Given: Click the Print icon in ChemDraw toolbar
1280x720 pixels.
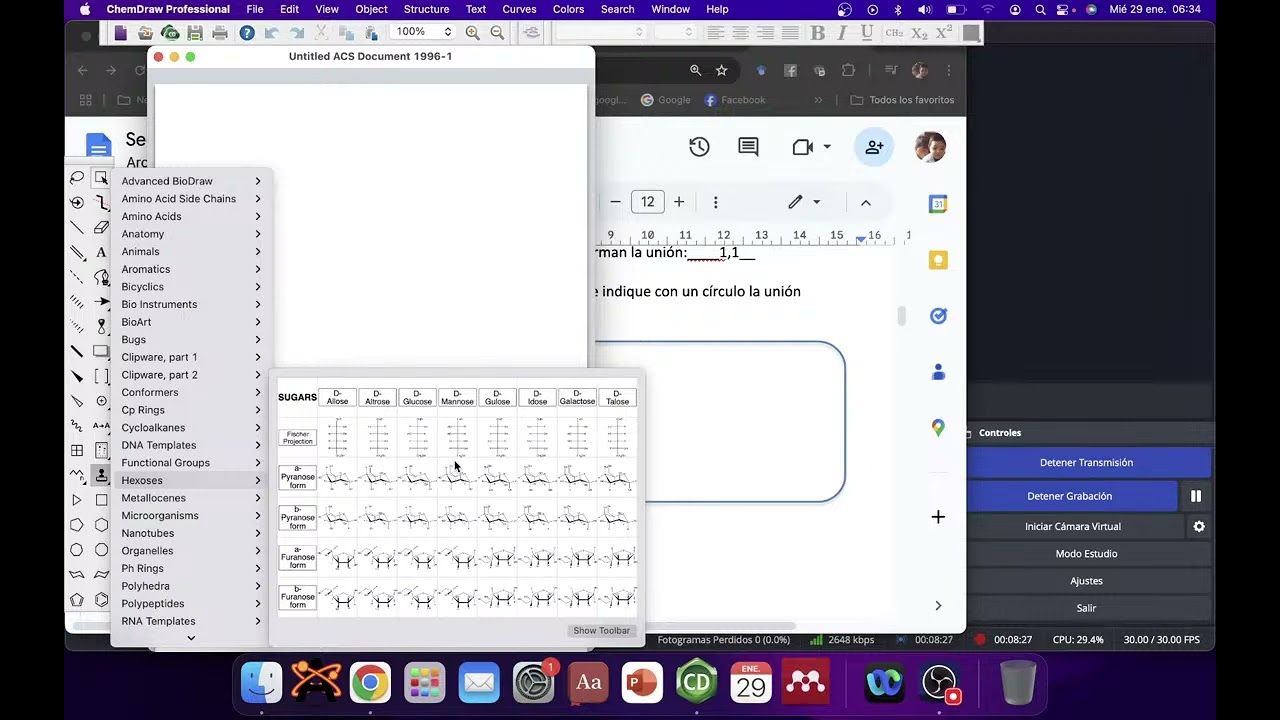Looking at the screenshot, I should (220, 33).
